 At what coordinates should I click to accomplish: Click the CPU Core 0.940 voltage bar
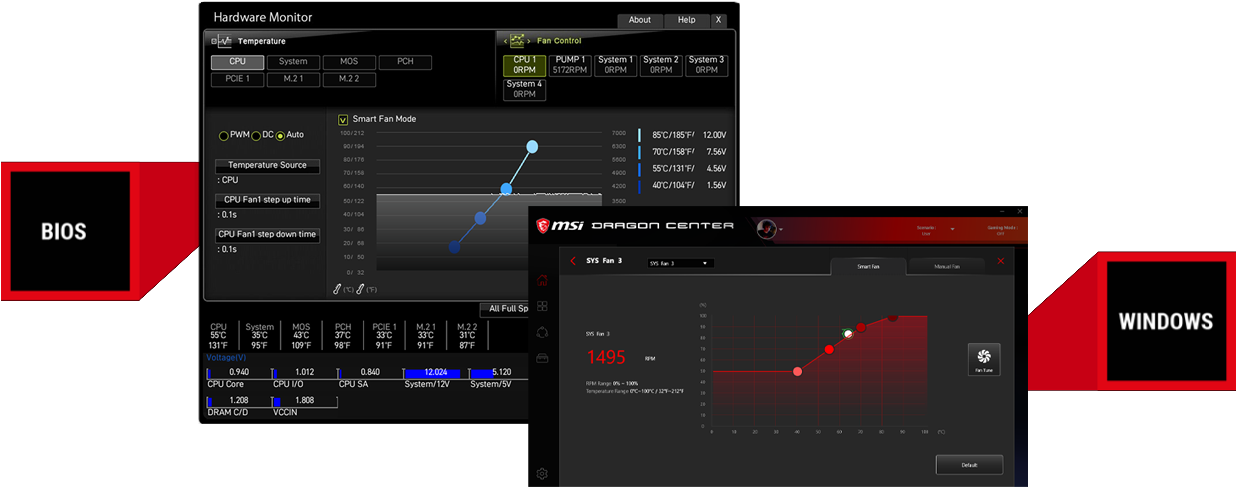pos(238,372)
